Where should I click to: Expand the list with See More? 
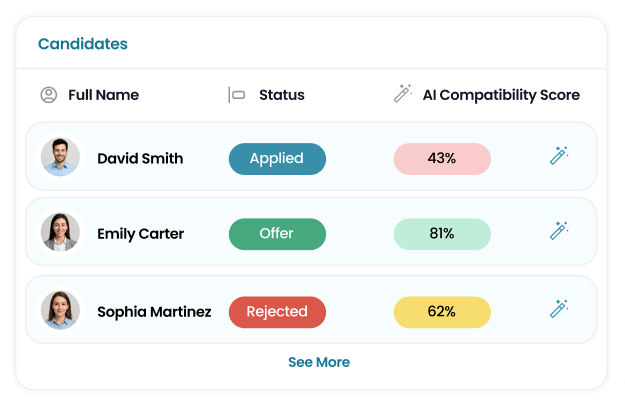click(x=319, y=362)
